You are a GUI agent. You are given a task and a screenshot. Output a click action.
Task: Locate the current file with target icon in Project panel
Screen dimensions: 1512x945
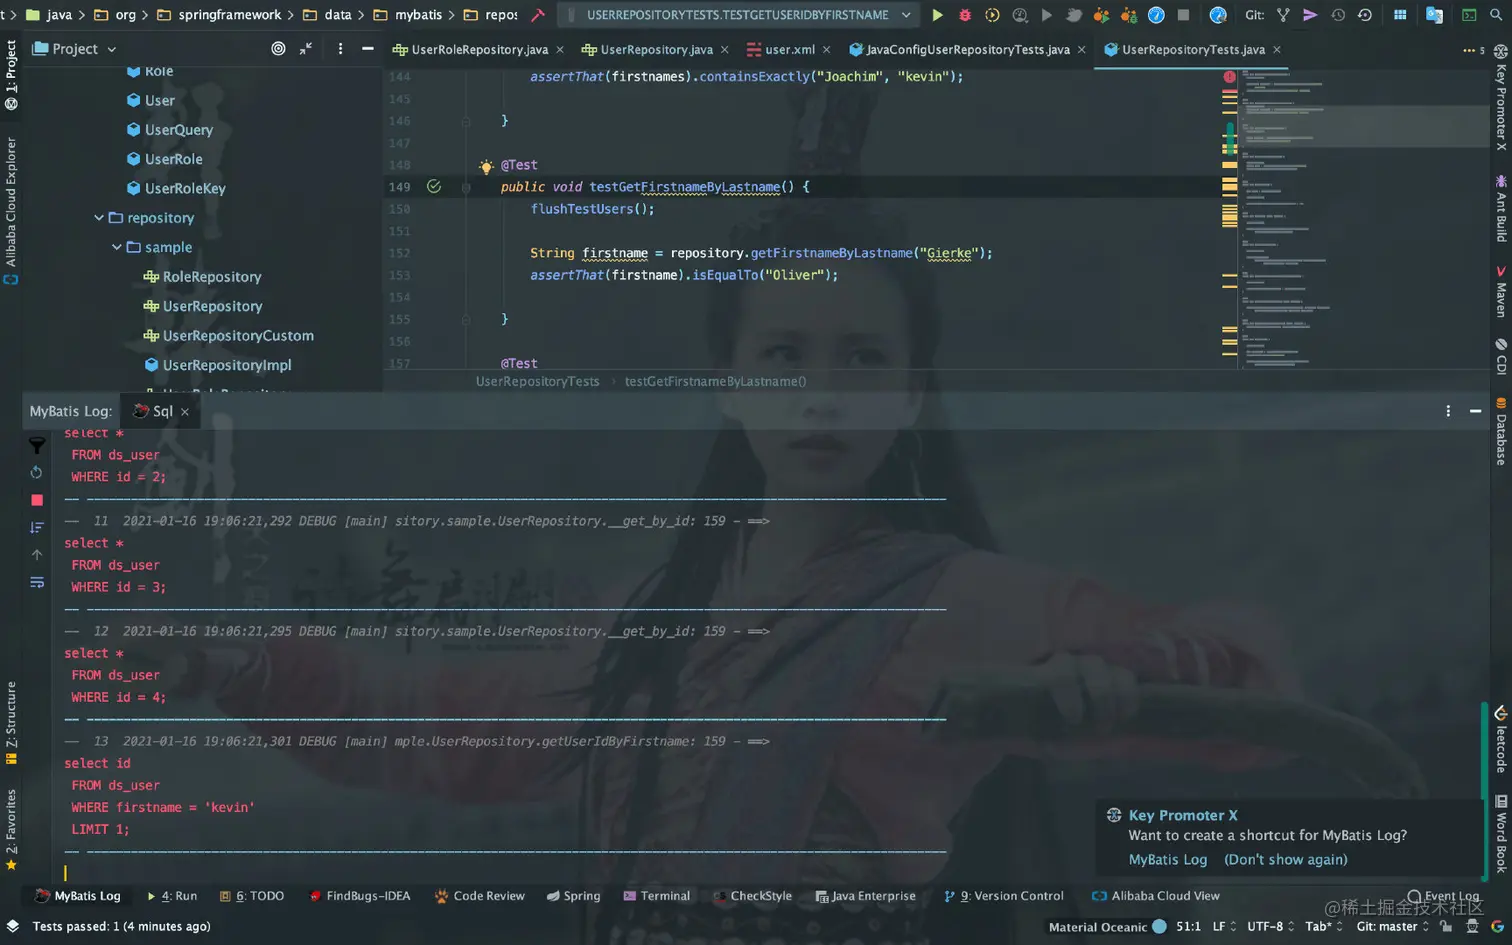pos(278,49)
